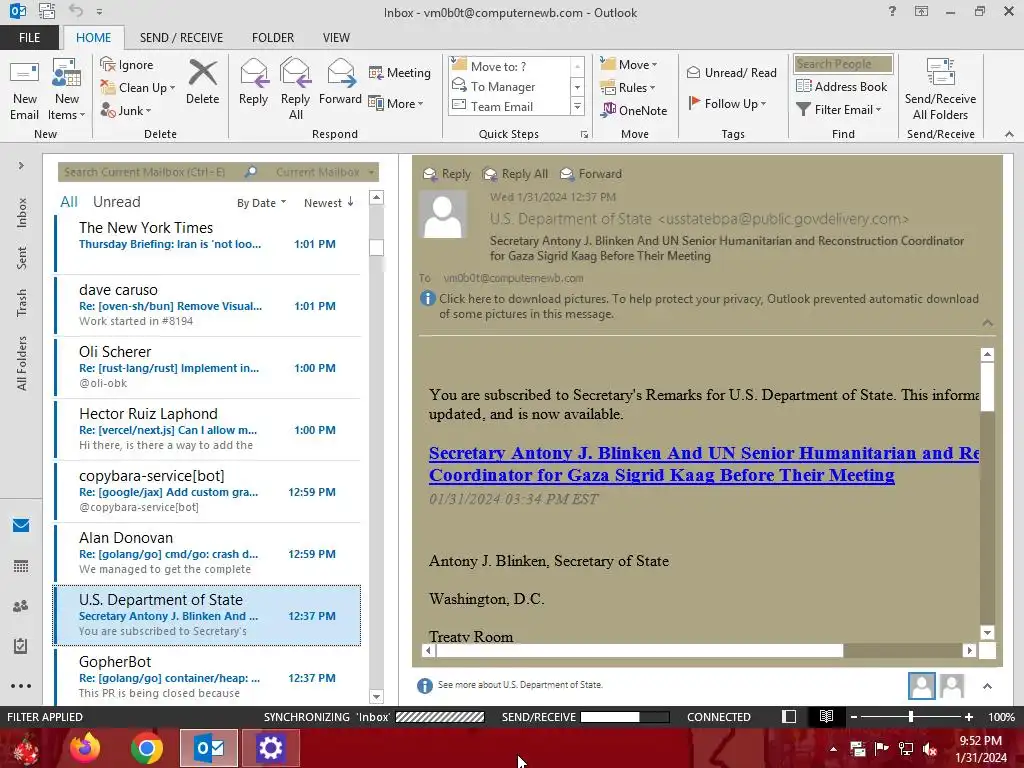The image size is (1024, 768).
Task: Click the Ignore conversation icon
Action: [127, 65]
